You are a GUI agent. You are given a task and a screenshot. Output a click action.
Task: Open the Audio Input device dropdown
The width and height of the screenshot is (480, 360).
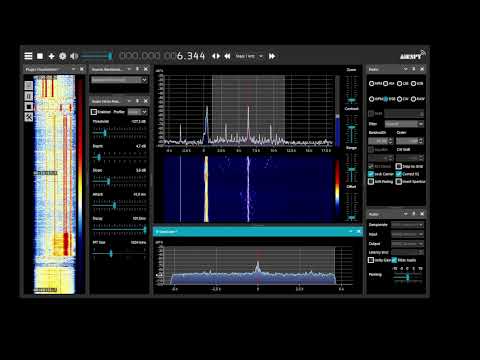[x=407, y=234]
